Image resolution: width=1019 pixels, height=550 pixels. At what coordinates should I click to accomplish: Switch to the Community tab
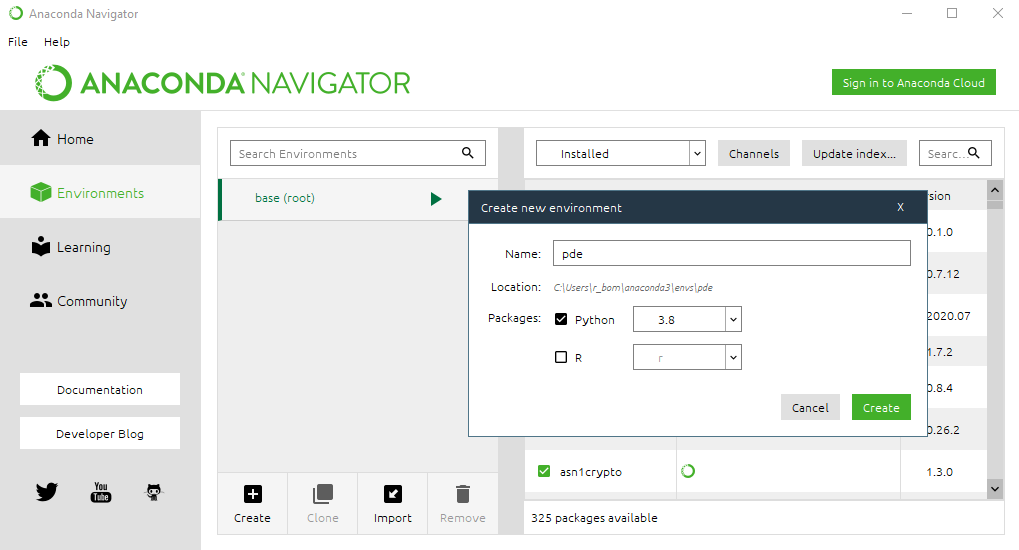point(100,300)
